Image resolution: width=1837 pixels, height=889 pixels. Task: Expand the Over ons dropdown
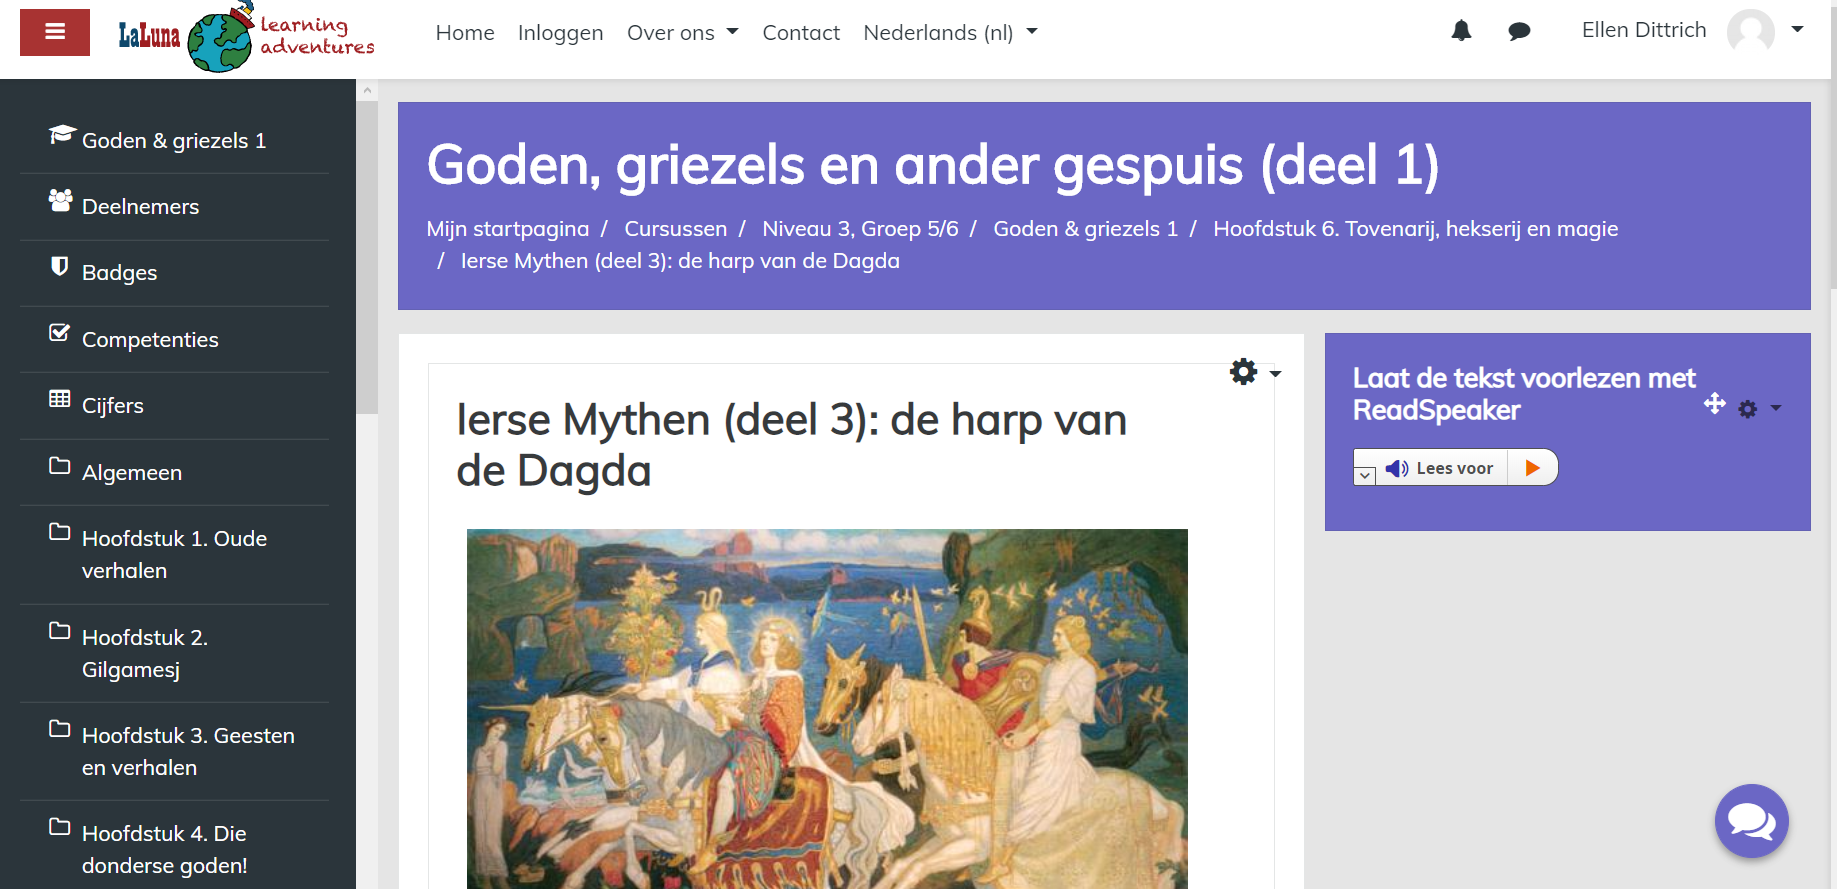coord(683,33)
